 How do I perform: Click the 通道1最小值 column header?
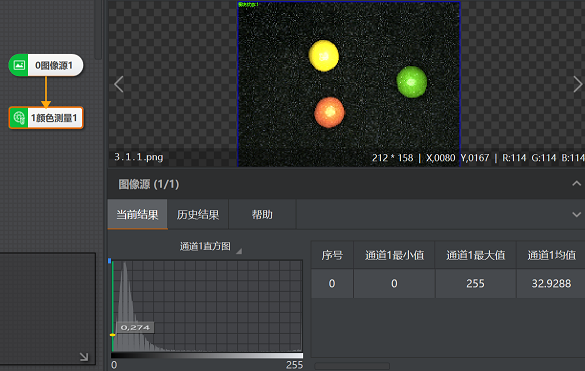coord(394,255)
